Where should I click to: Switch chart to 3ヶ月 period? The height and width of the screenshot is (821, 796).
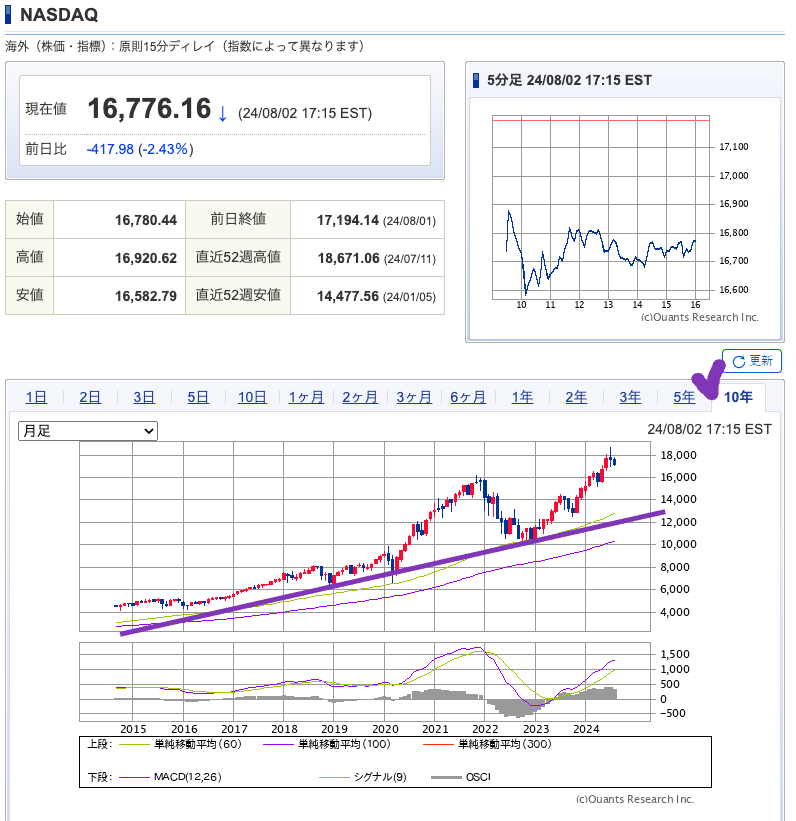point(414,397)
